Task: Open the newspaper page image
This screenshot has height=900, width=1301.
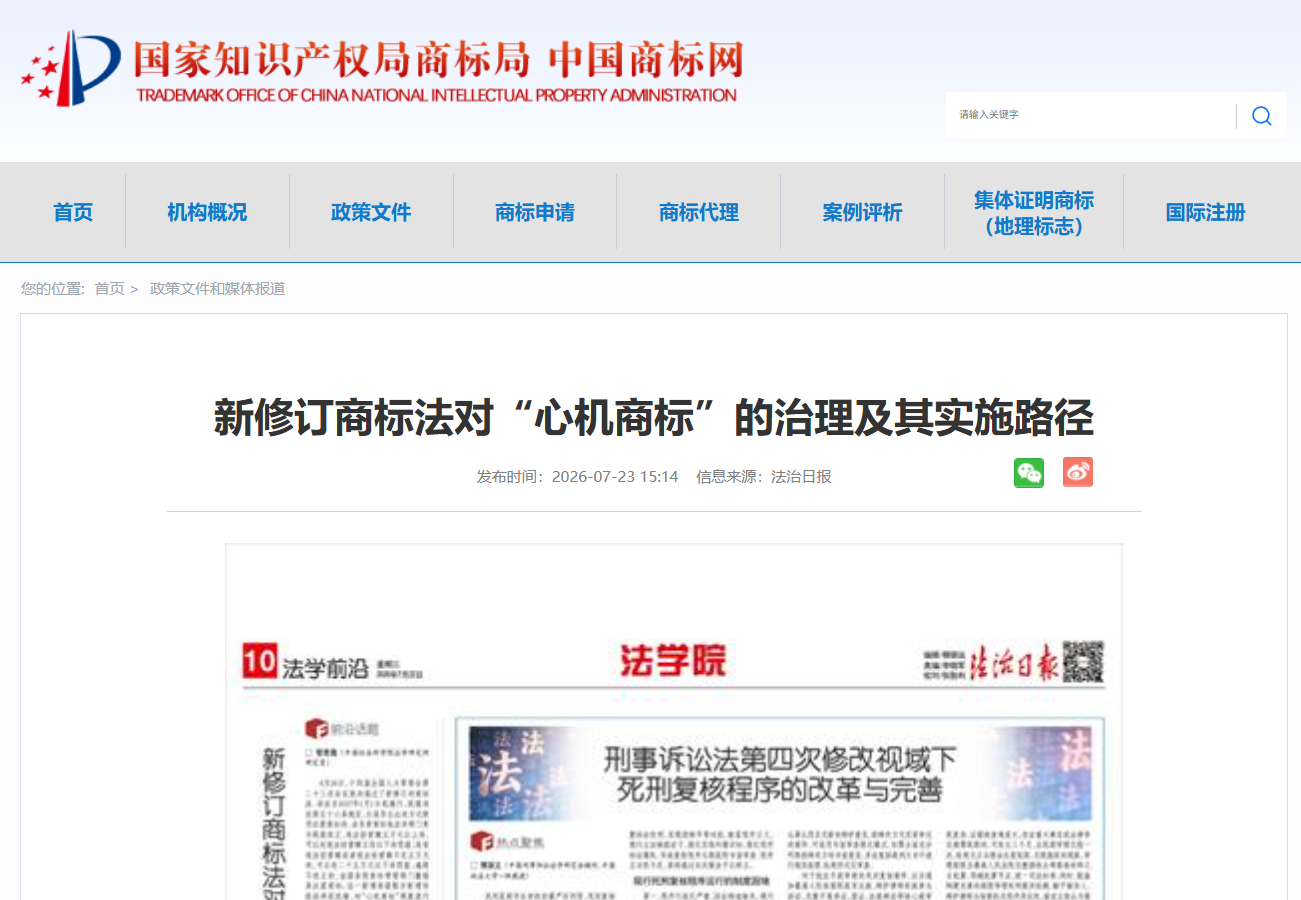Action: pos(673,722)
